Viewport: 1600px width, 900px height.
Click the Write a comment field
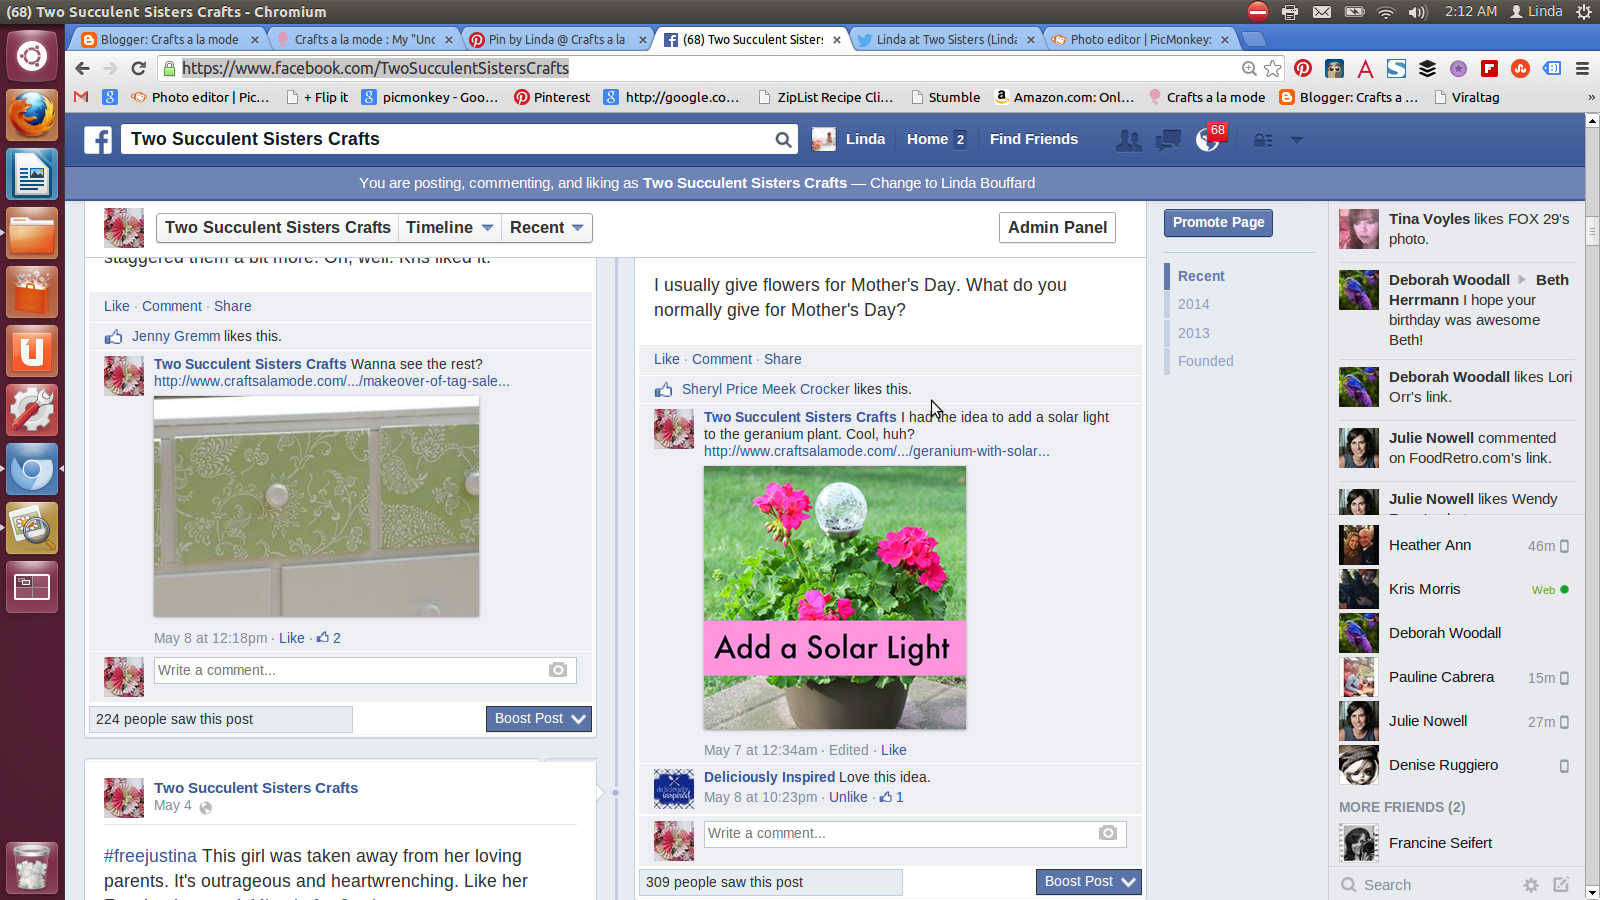[x=900, y=833]
